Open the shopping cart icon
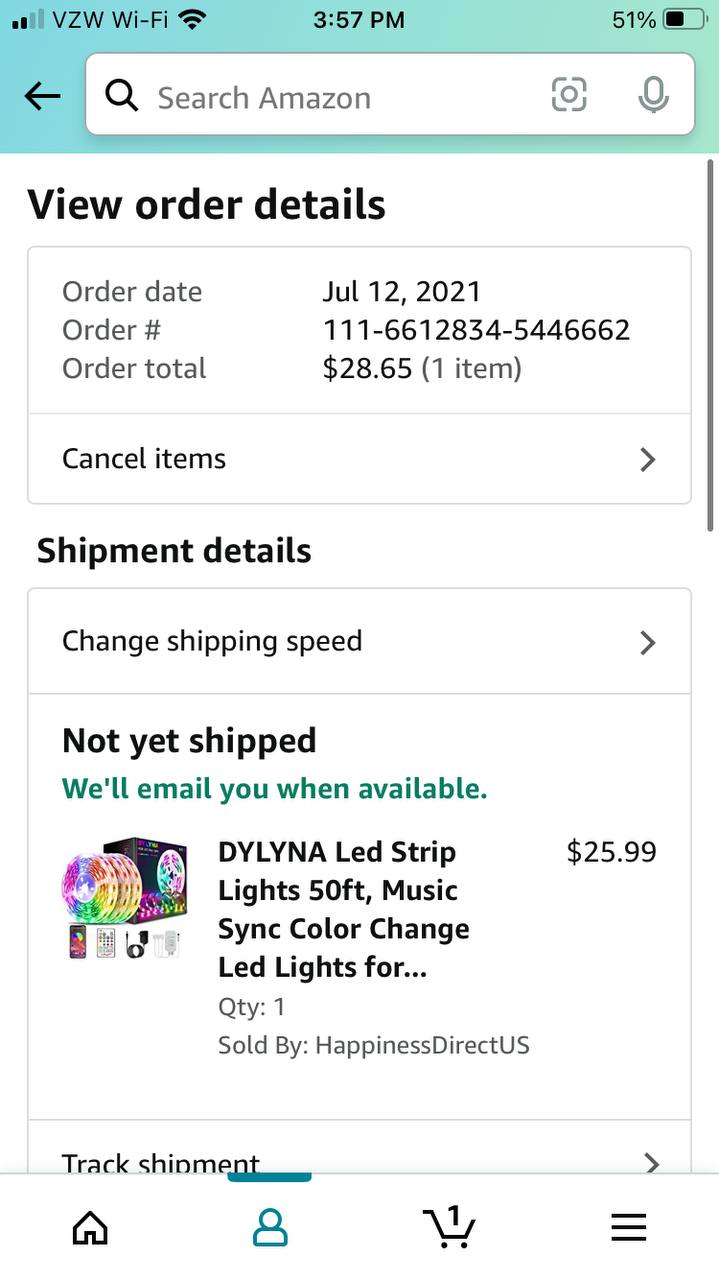 click(449, 1226)
